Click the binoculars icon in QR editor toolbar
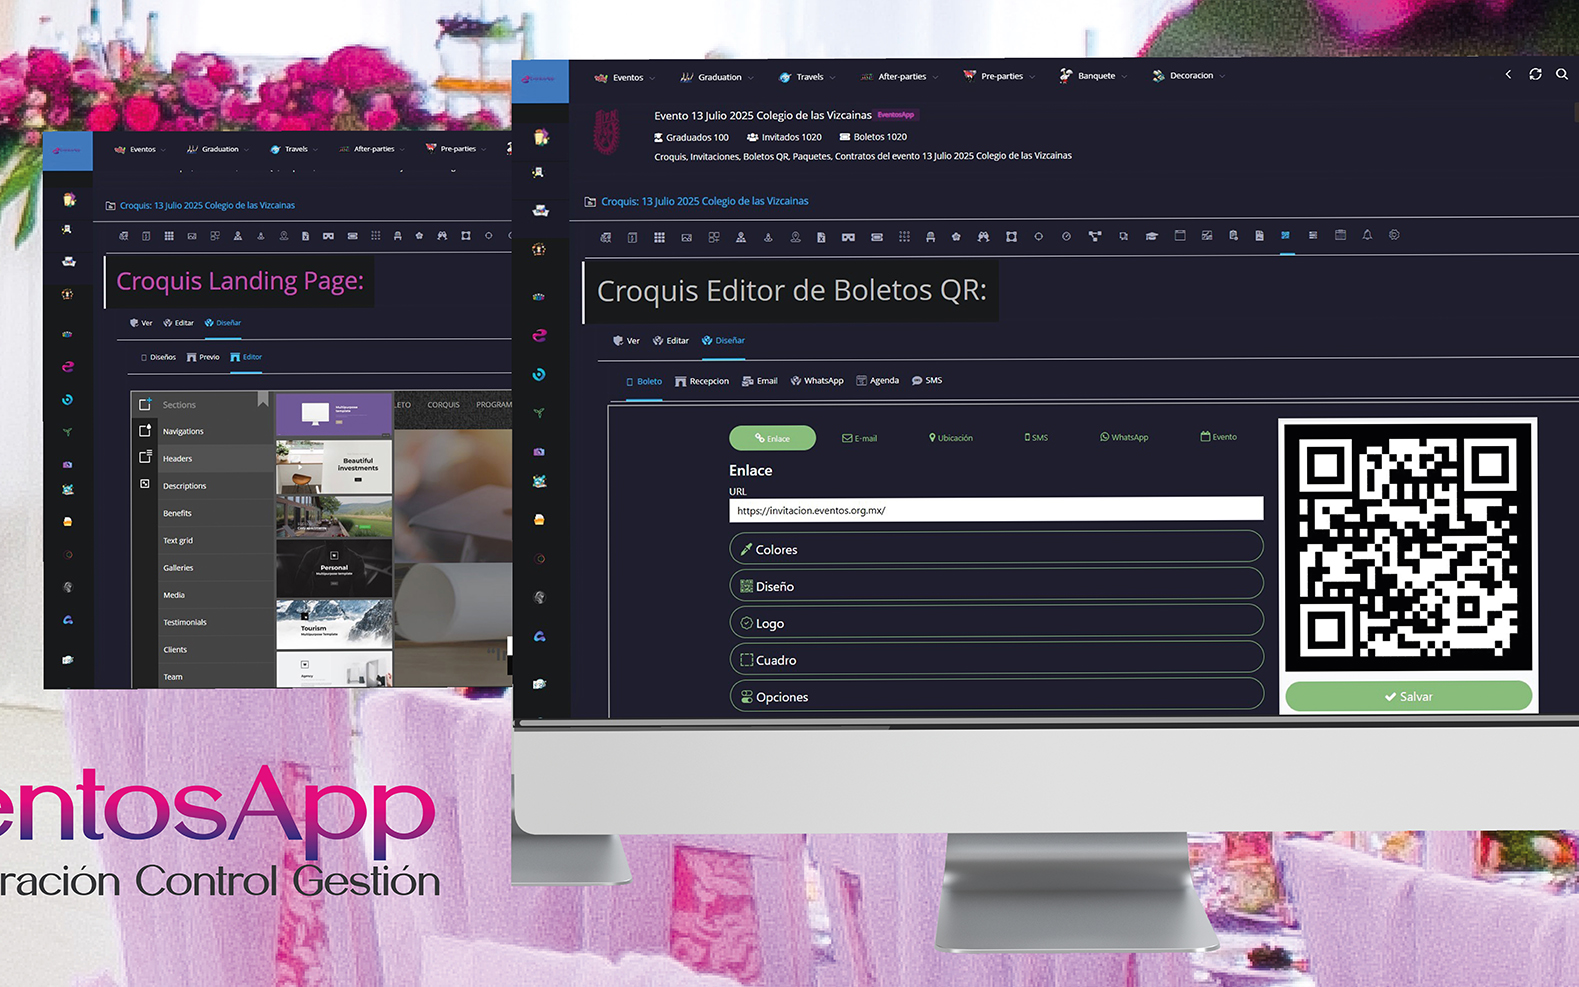Screen dimensions: 1579x987 pyautogui.click(x=983, y=237)
